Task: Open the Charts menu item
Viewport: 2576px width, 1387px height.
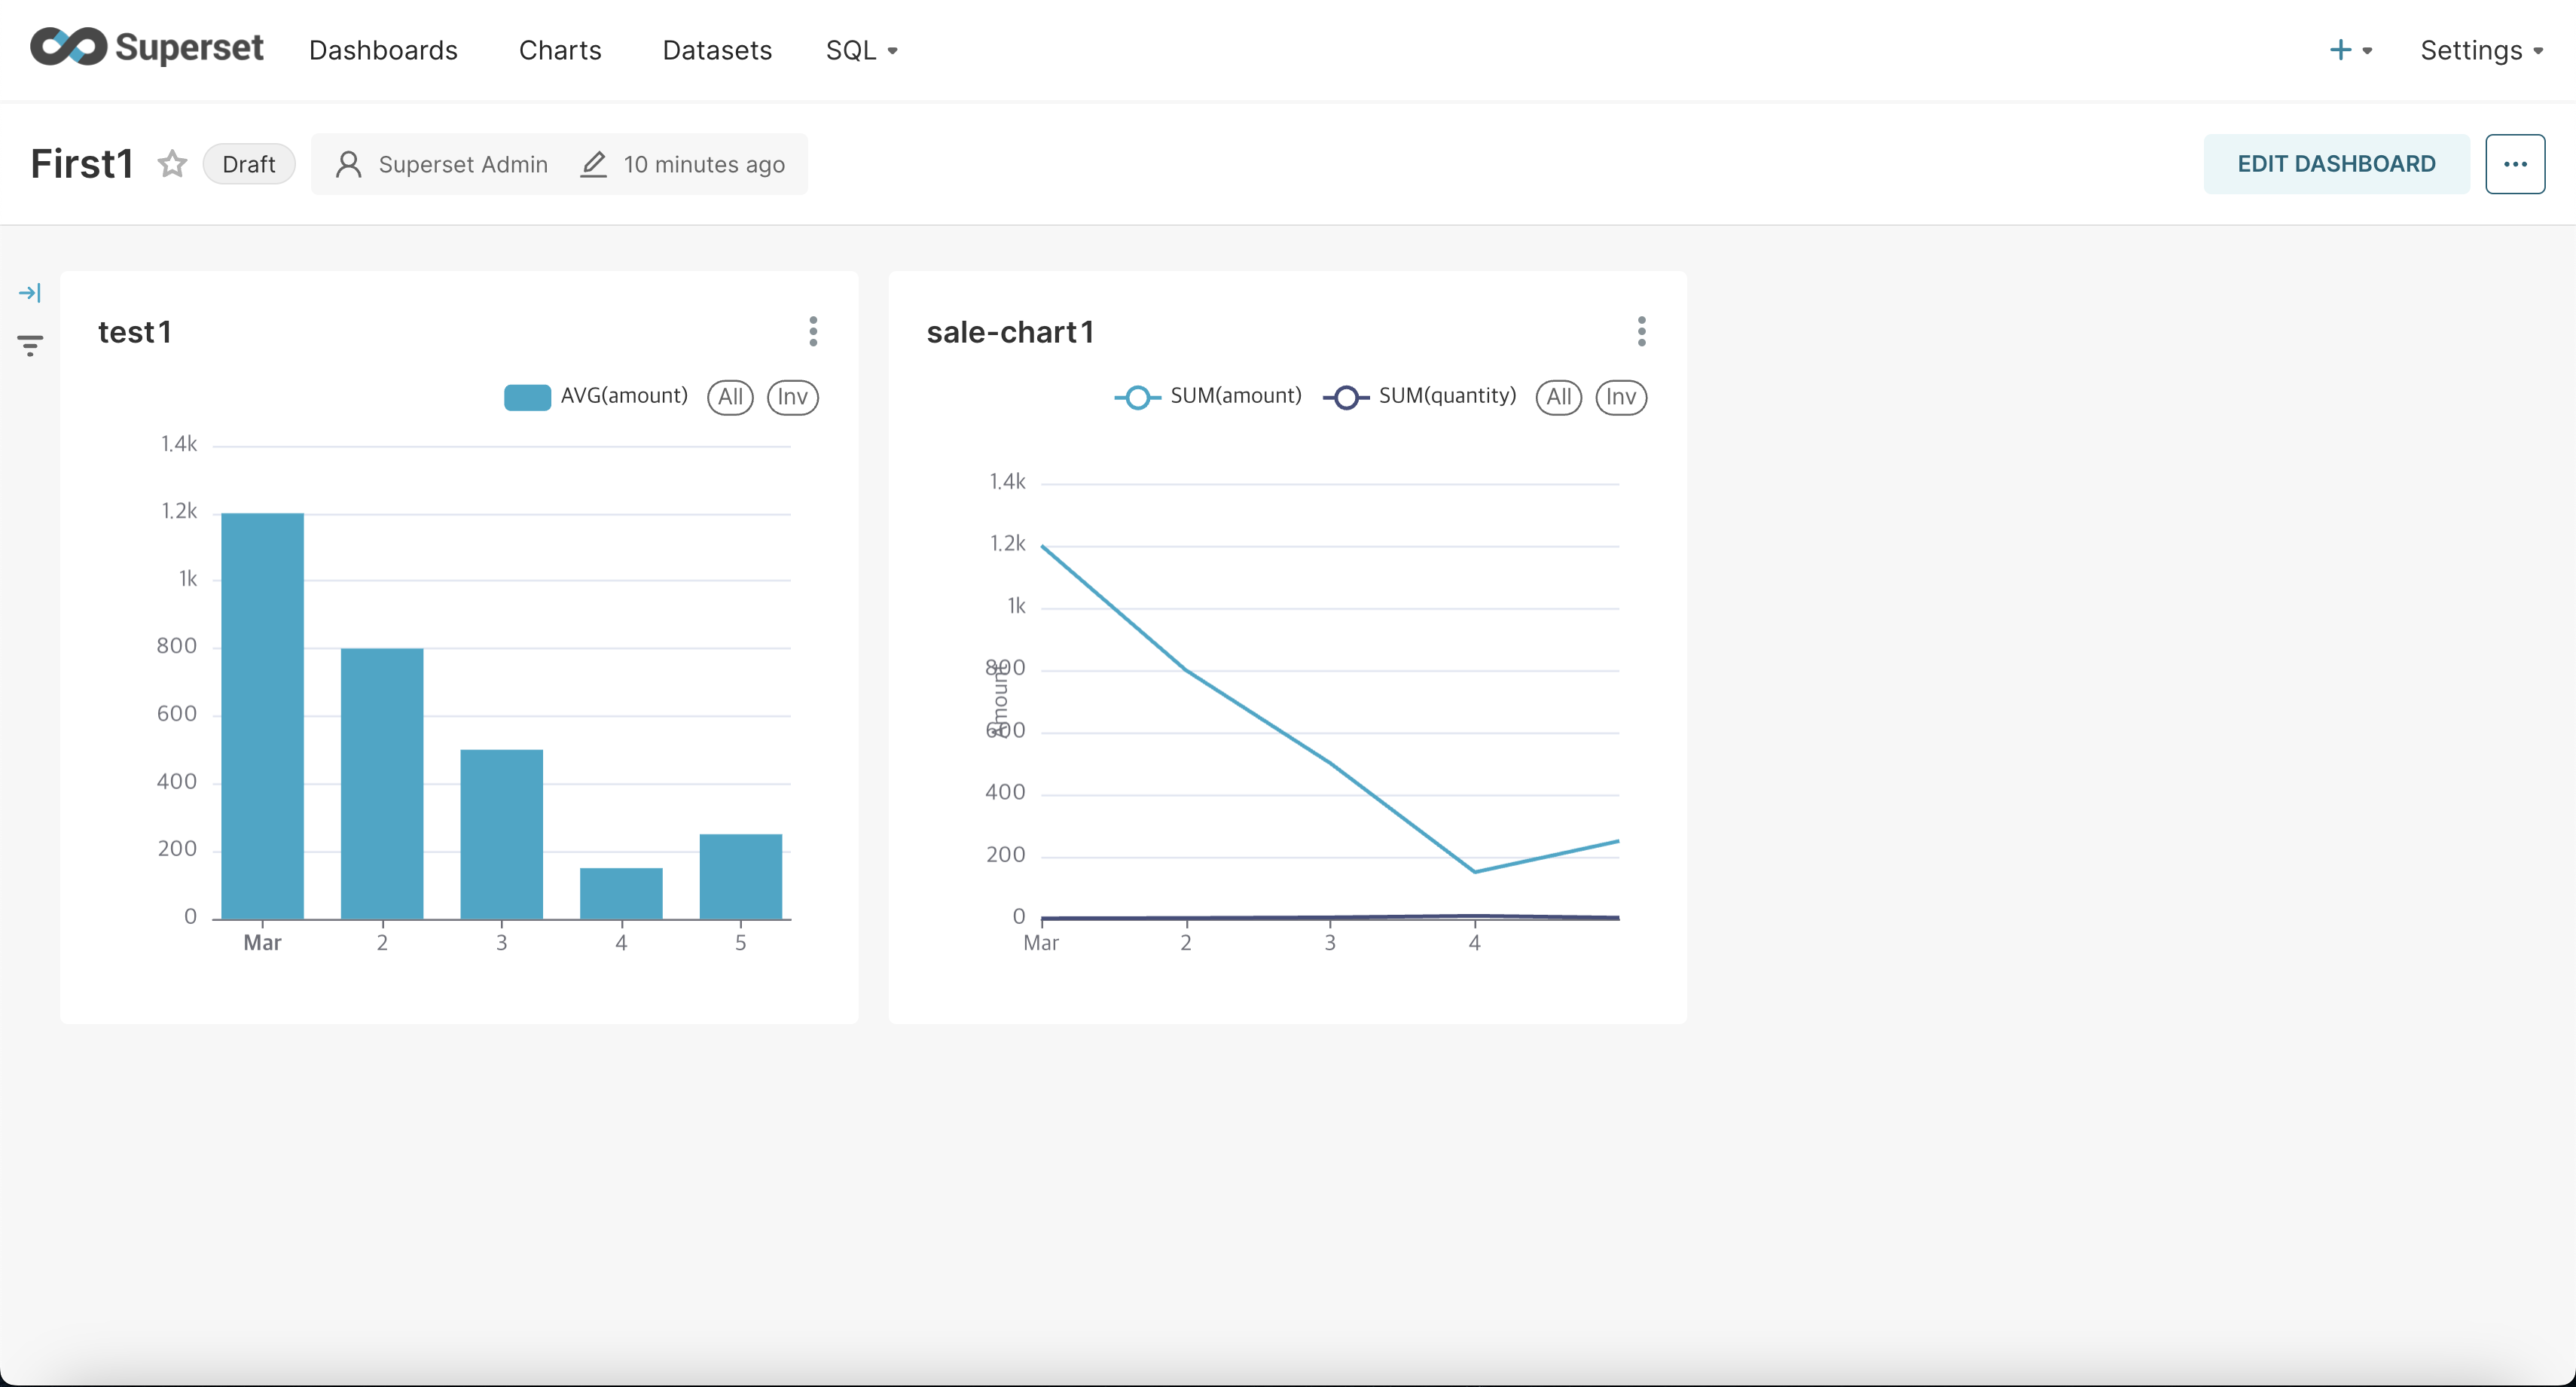Action: (x=560, y=50)
